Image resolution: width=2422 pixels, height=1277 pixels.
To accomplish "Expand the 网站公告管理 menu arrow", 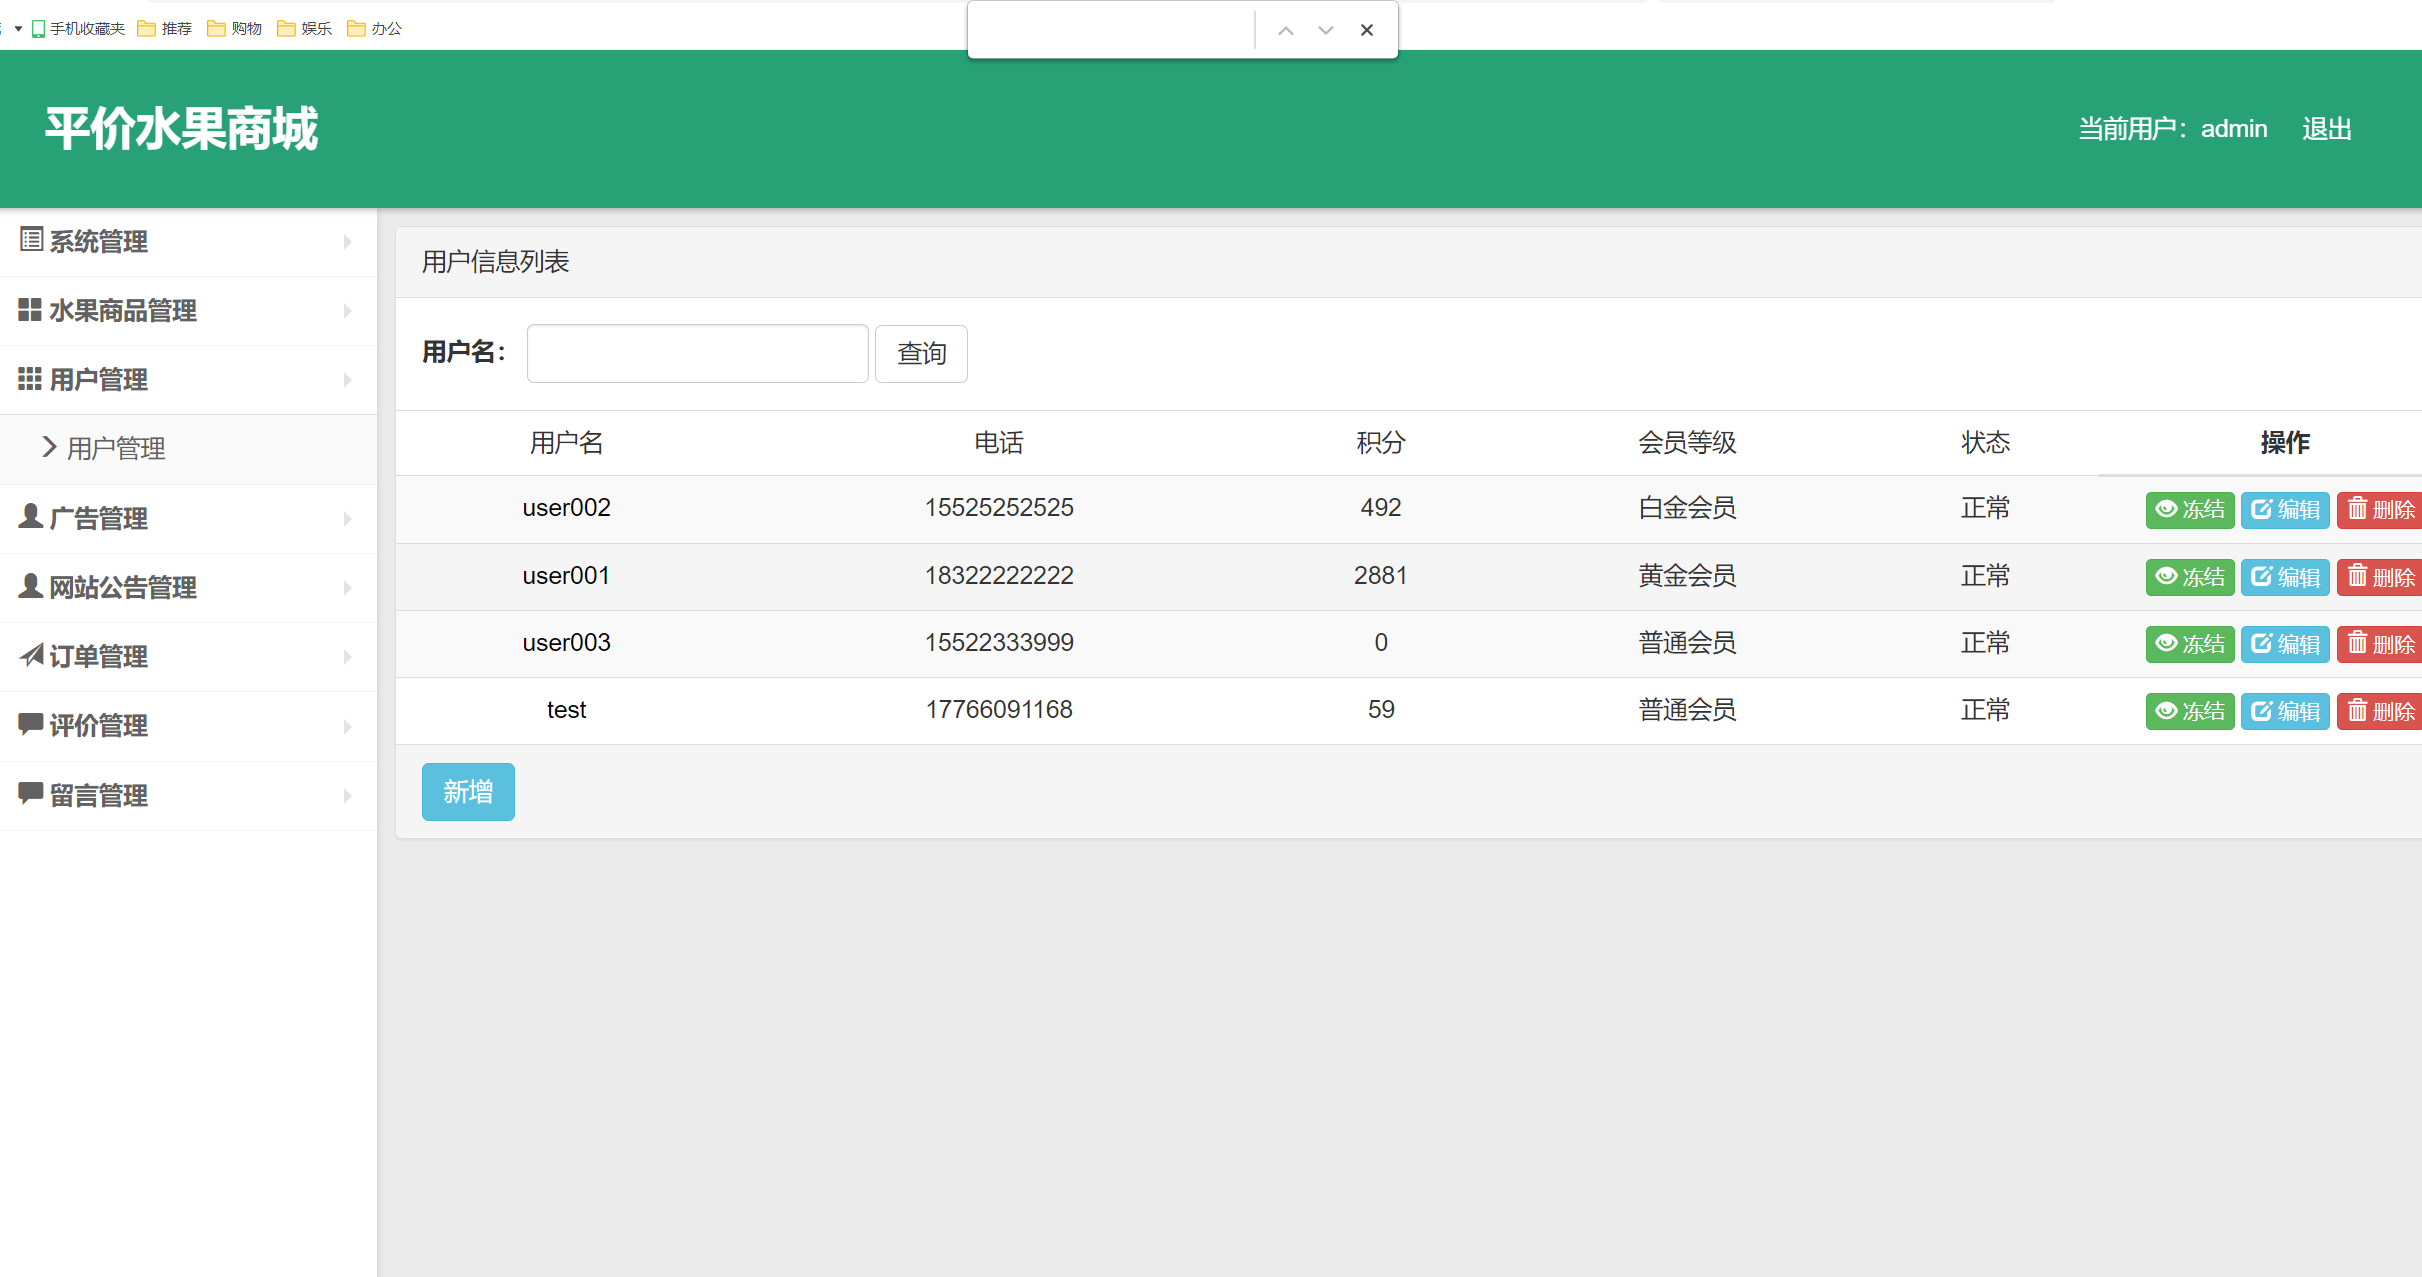I will coord(347,587).
